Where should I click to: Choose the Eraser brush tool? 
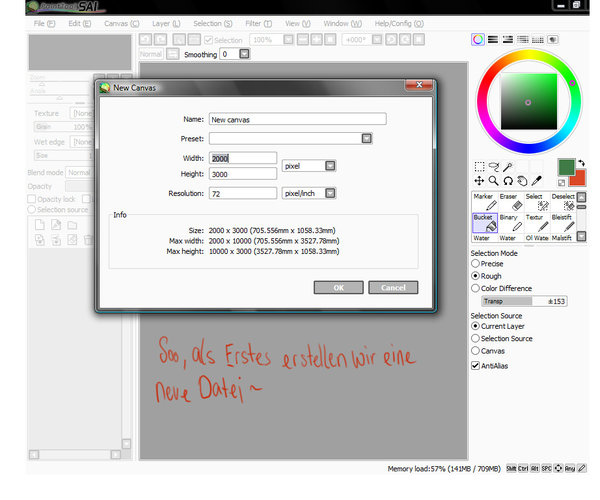point(511,202)
